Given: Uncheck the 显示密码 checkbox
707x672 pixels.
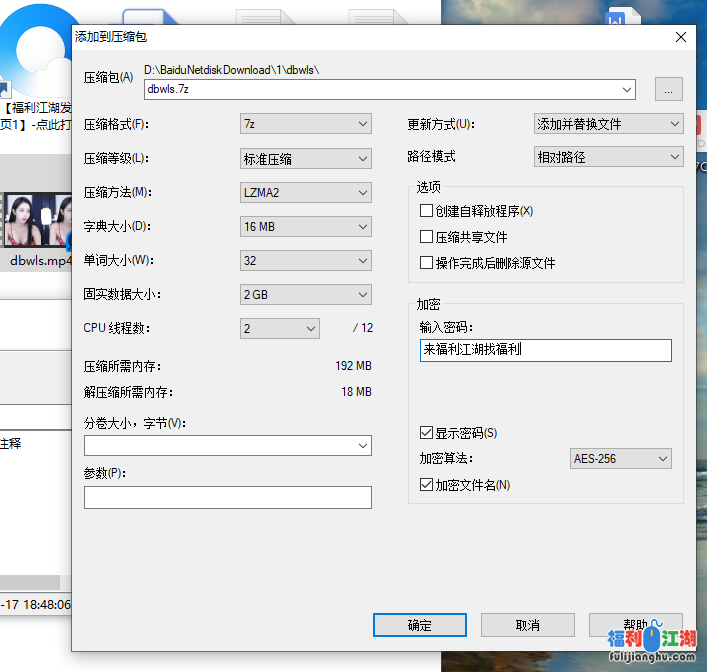Looking at the screenshot, I should click(427, 433).
